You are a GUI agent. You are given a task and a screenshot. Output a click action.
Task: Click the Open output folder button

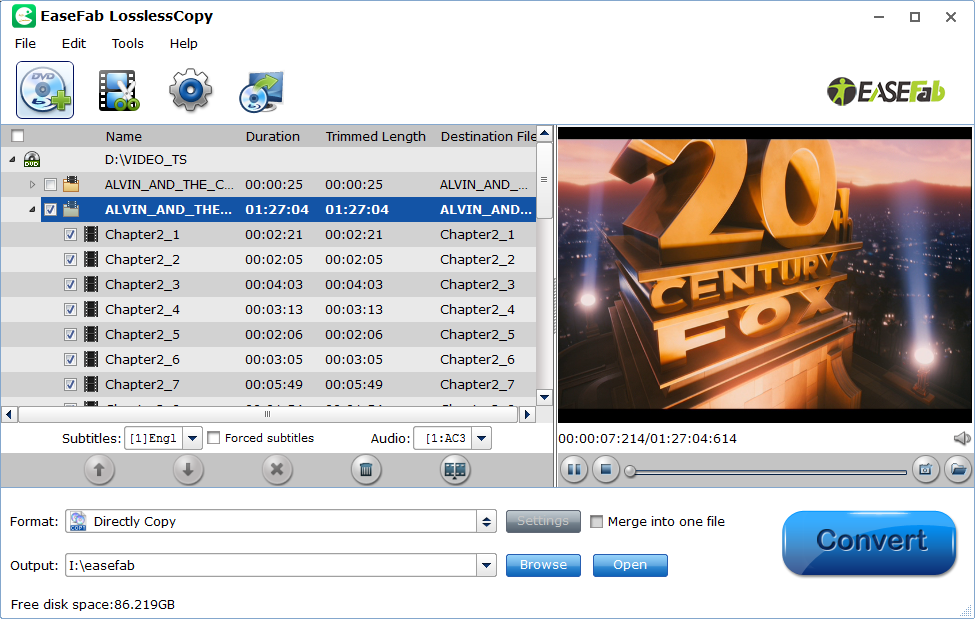630,565
